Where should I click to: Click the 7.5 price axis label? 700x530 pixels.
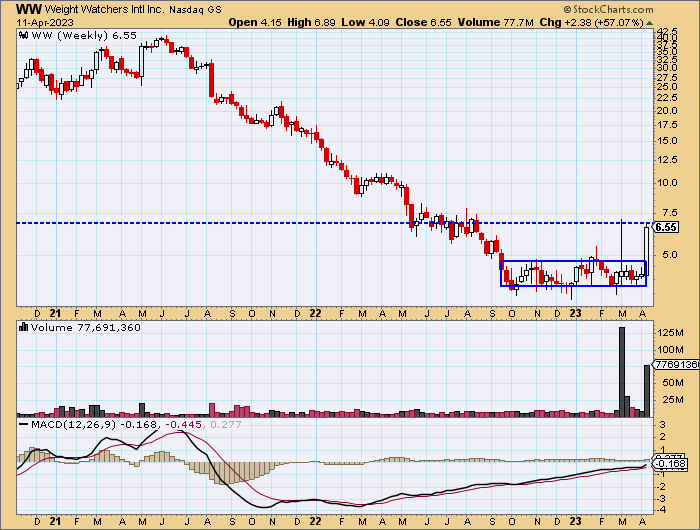tap(669, 213)
